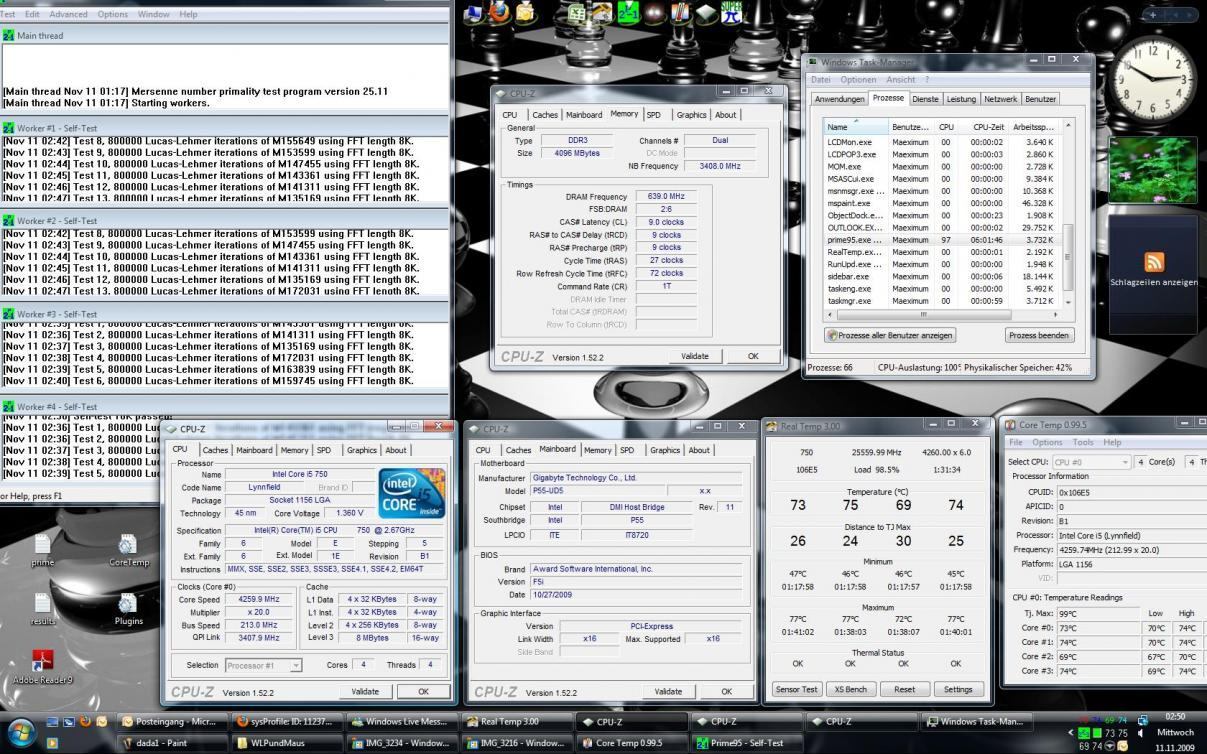Open the green Prime95 dock icon

click(629, 12)
